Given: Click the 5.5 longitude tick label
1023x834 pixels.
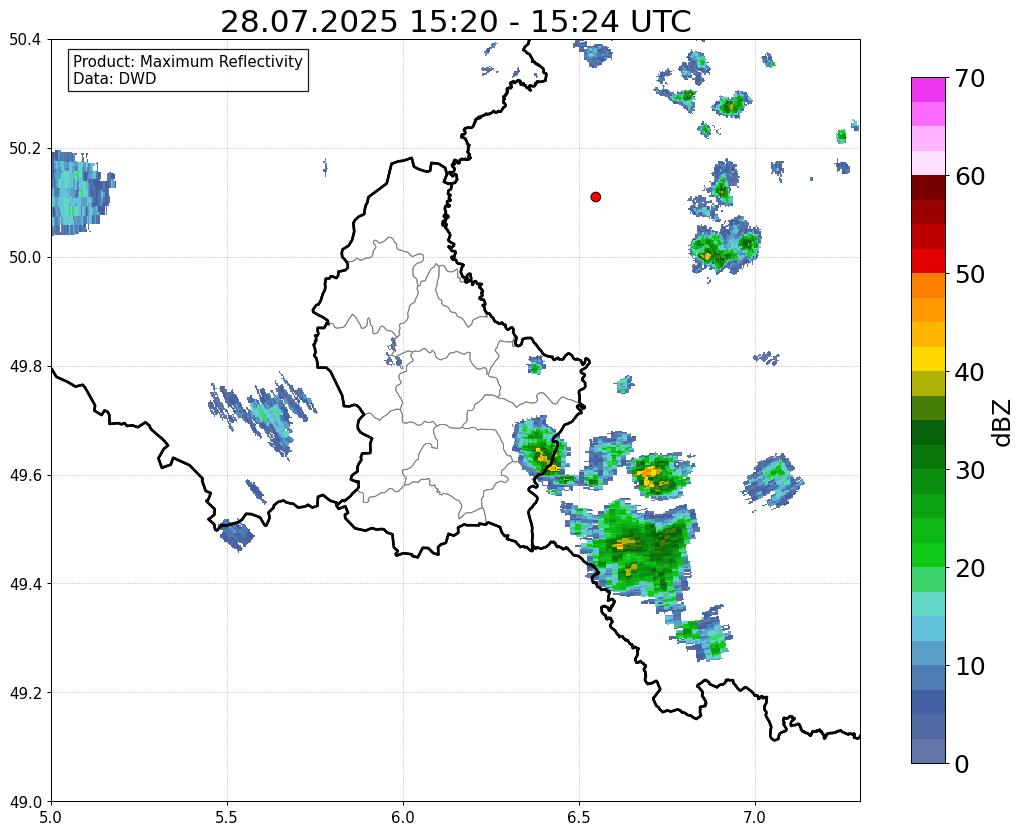Looking at the screenshot, I should pyautogui.click(x=227, y=818).
